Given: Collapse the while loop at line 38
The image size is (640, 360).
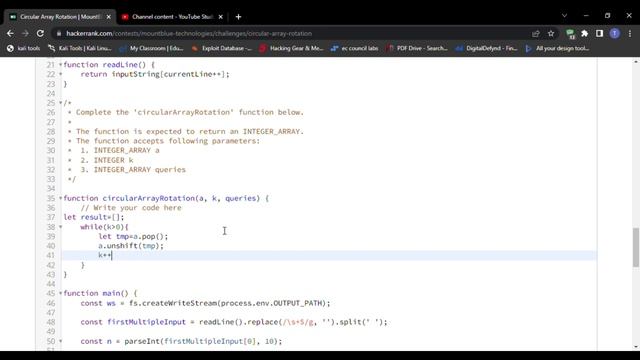Looking at the screenshot, I should [60, 227].
